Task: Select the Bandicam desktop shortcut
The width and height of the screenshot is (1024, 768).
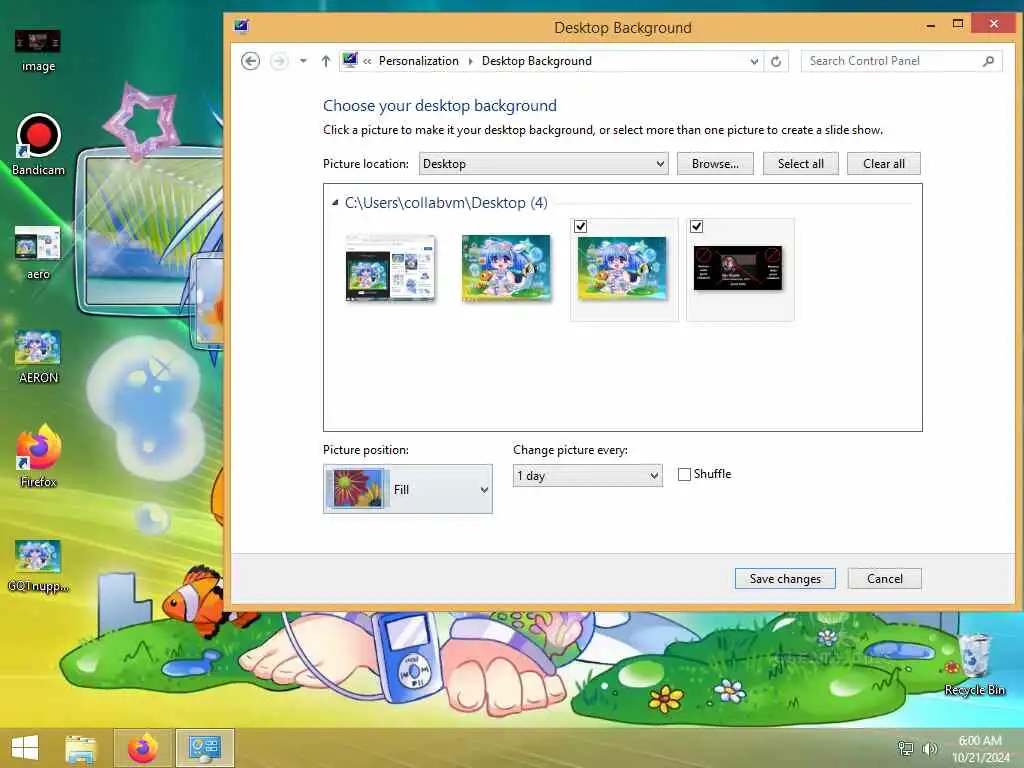Action: (x=38, y=145)
